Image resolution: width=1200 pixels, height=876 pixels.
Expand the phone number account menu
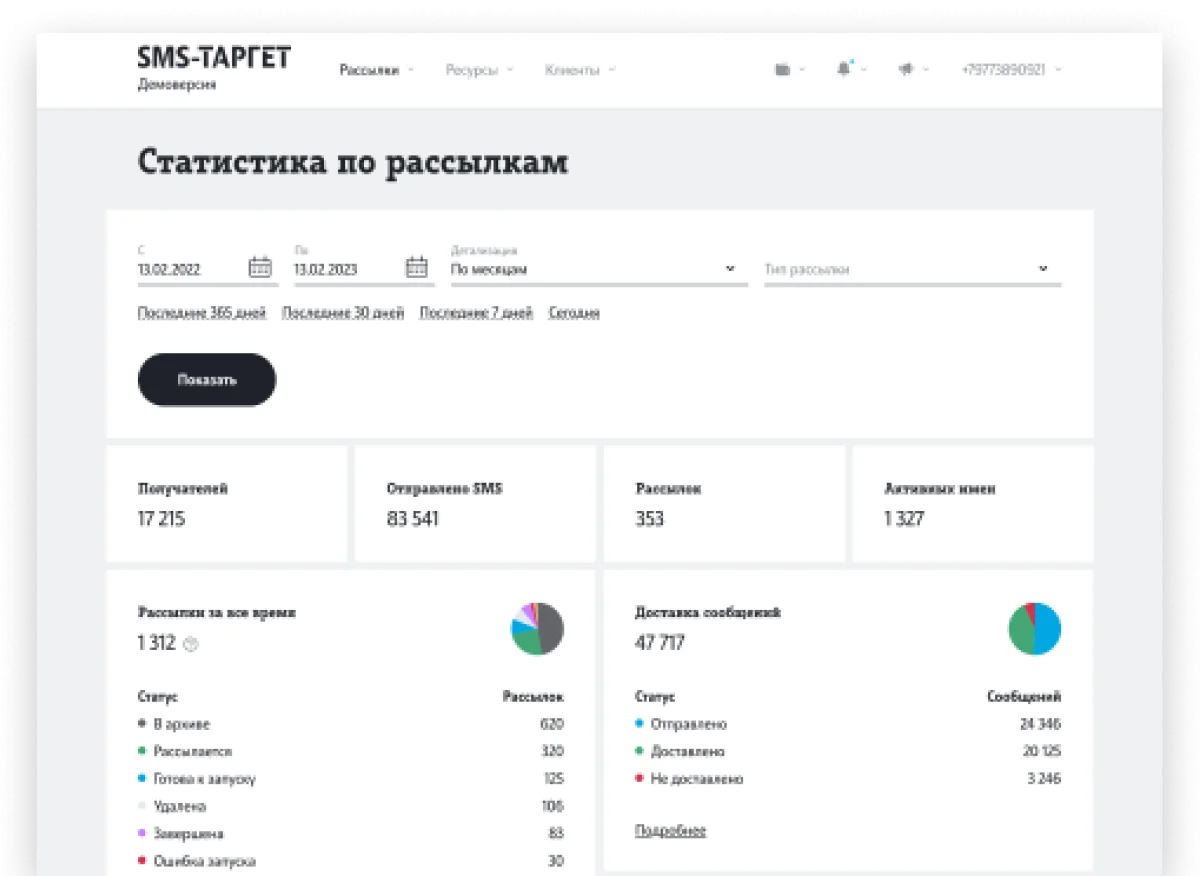1010,70
